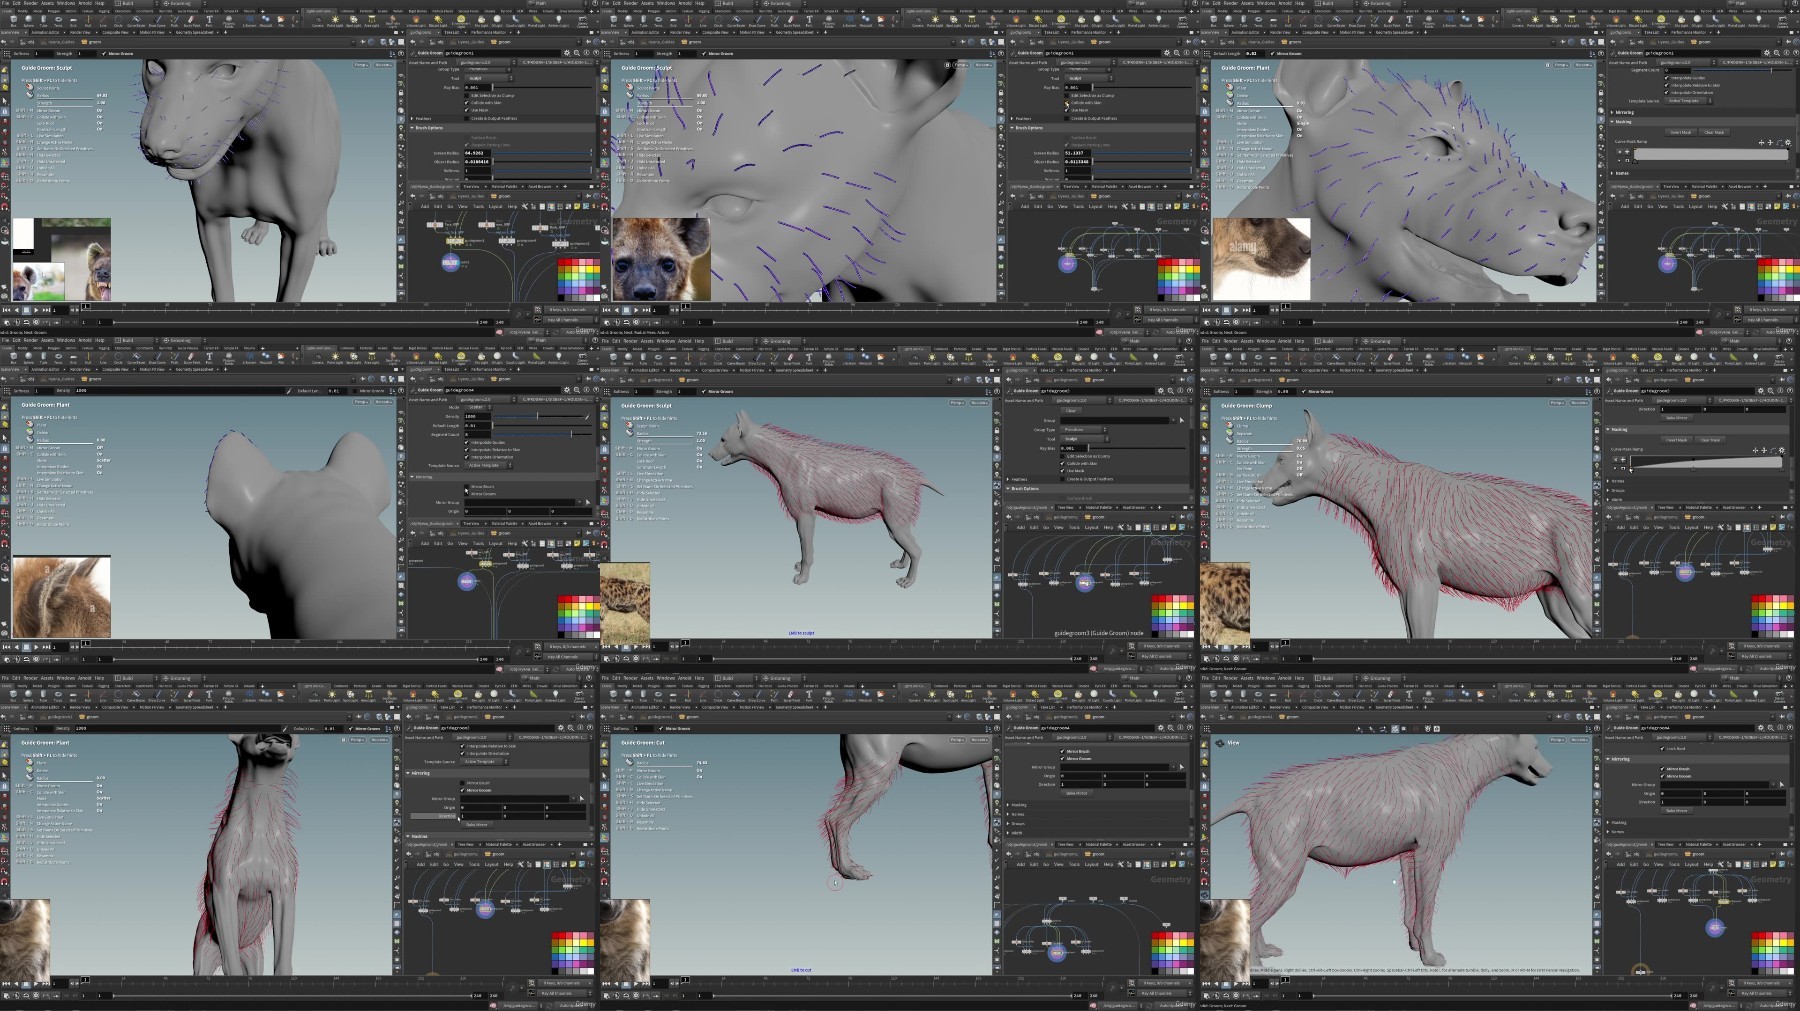1800x1011 pixels.
Task: Toggle Interpolate Guides checkbox in top-right window
Action: [1667, 78]
